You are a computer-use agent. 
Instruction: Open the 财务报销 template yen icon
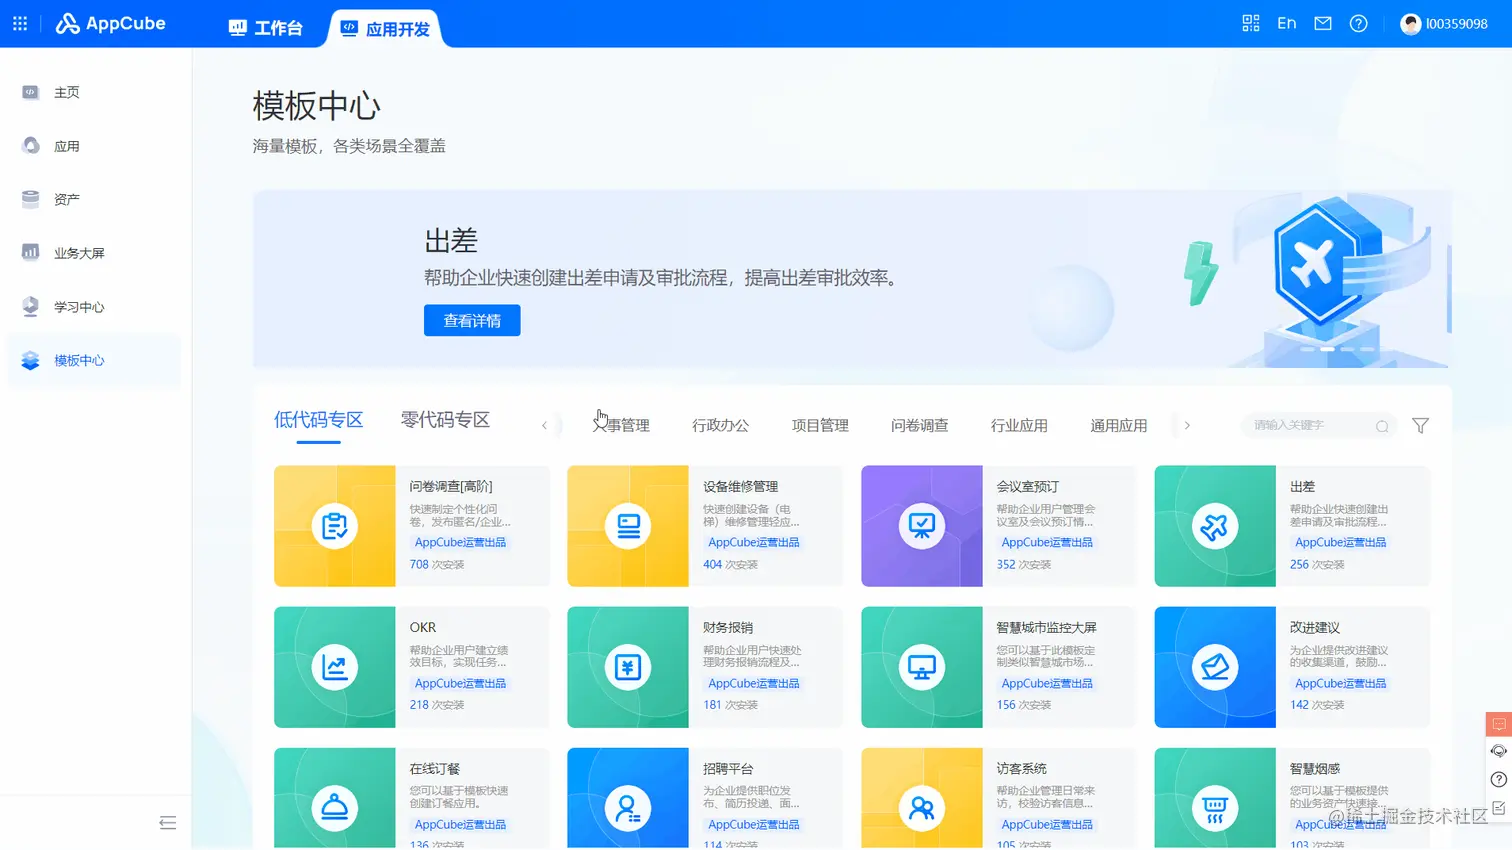628,667
